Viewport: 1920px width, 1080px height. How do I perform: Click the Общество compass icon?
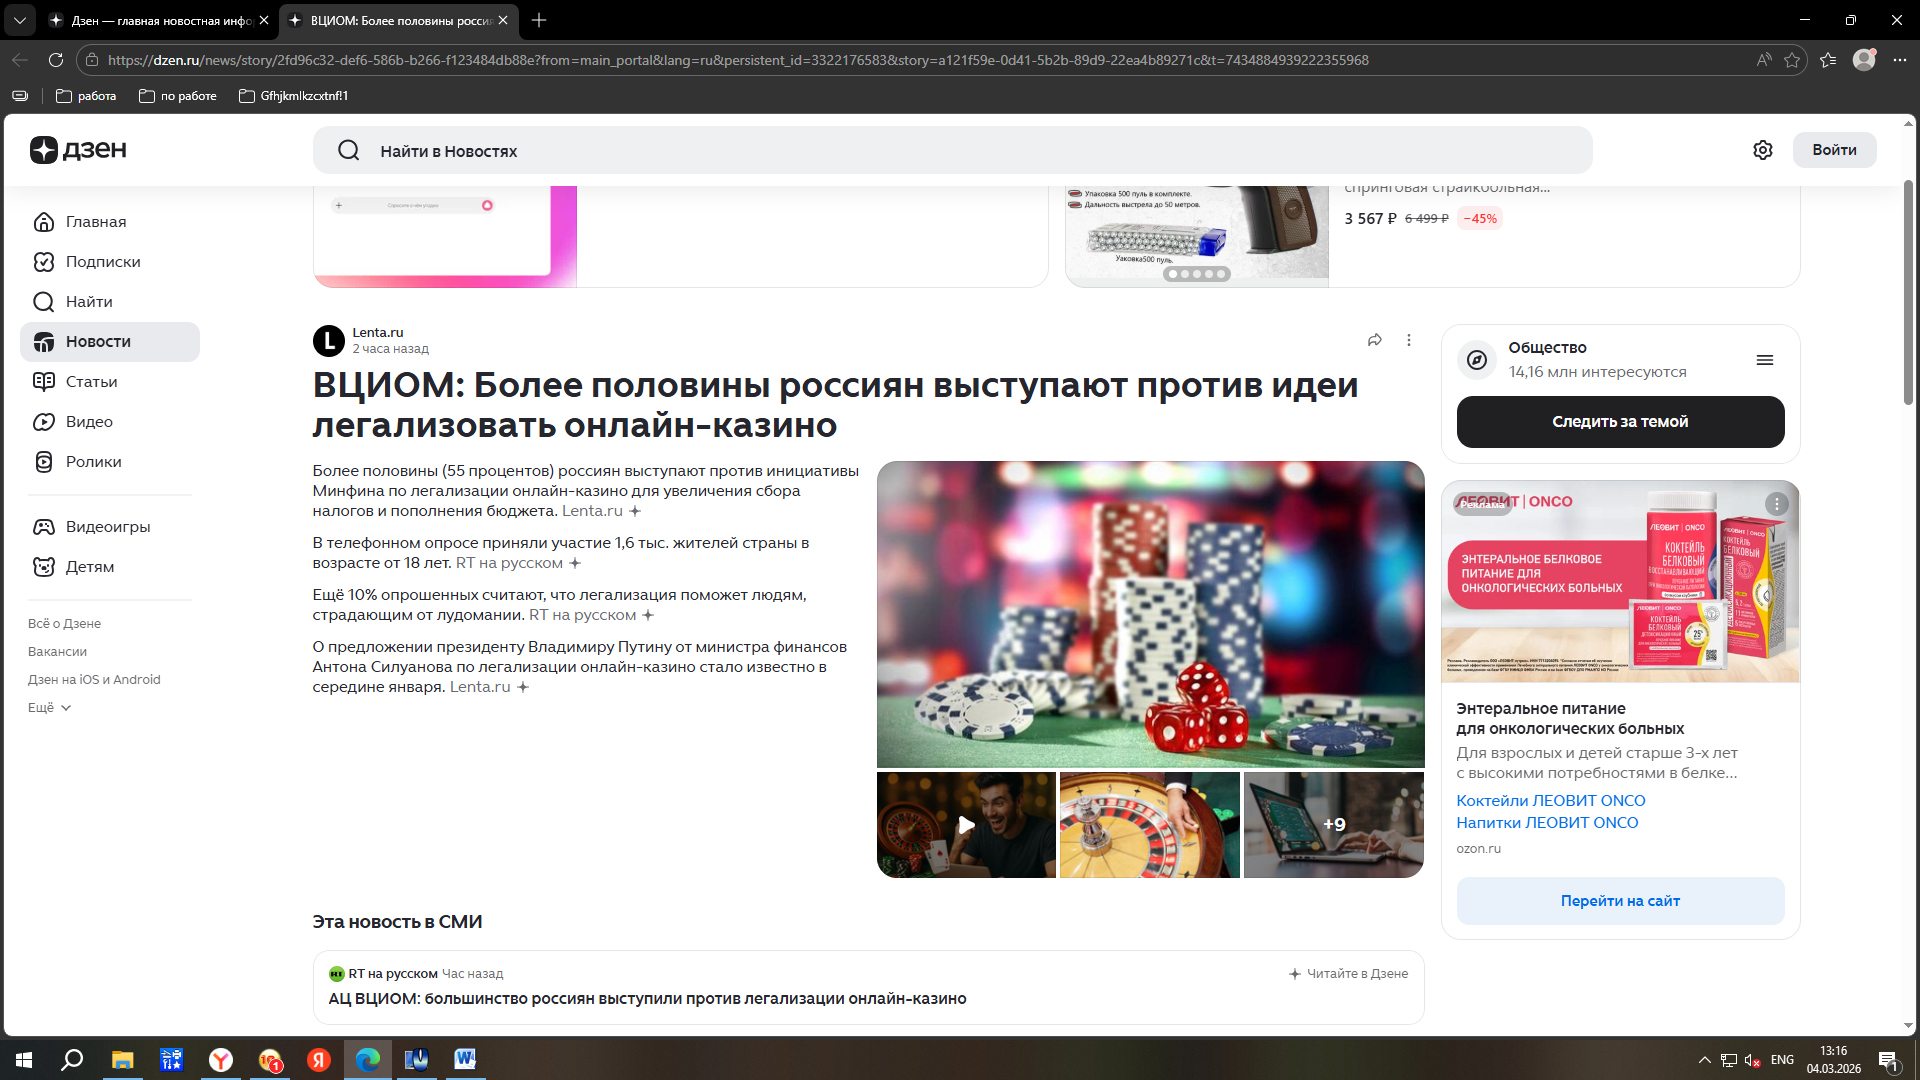(x=1477, y=360)
